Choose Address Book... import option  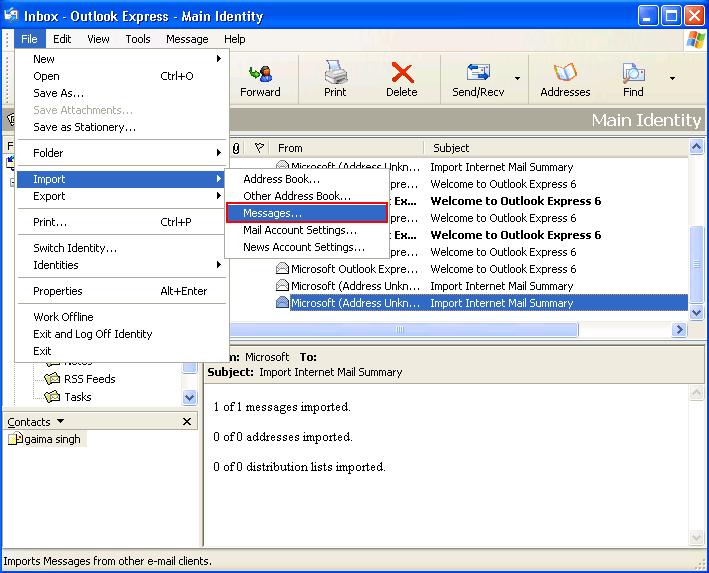point(307,179)
